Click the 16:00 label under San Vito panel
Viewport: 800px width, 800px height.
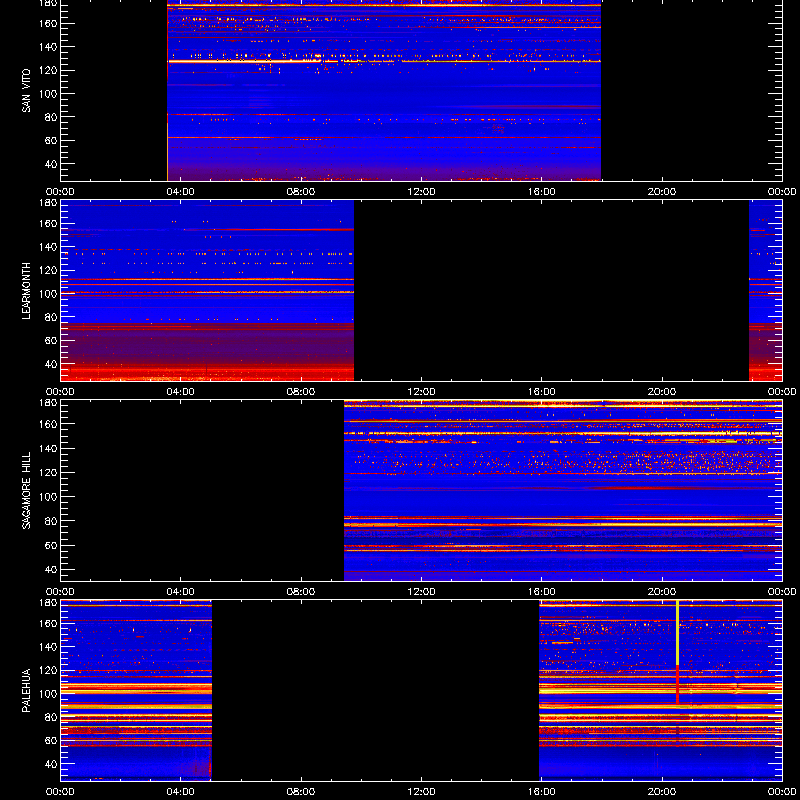(x=542, y=192)
